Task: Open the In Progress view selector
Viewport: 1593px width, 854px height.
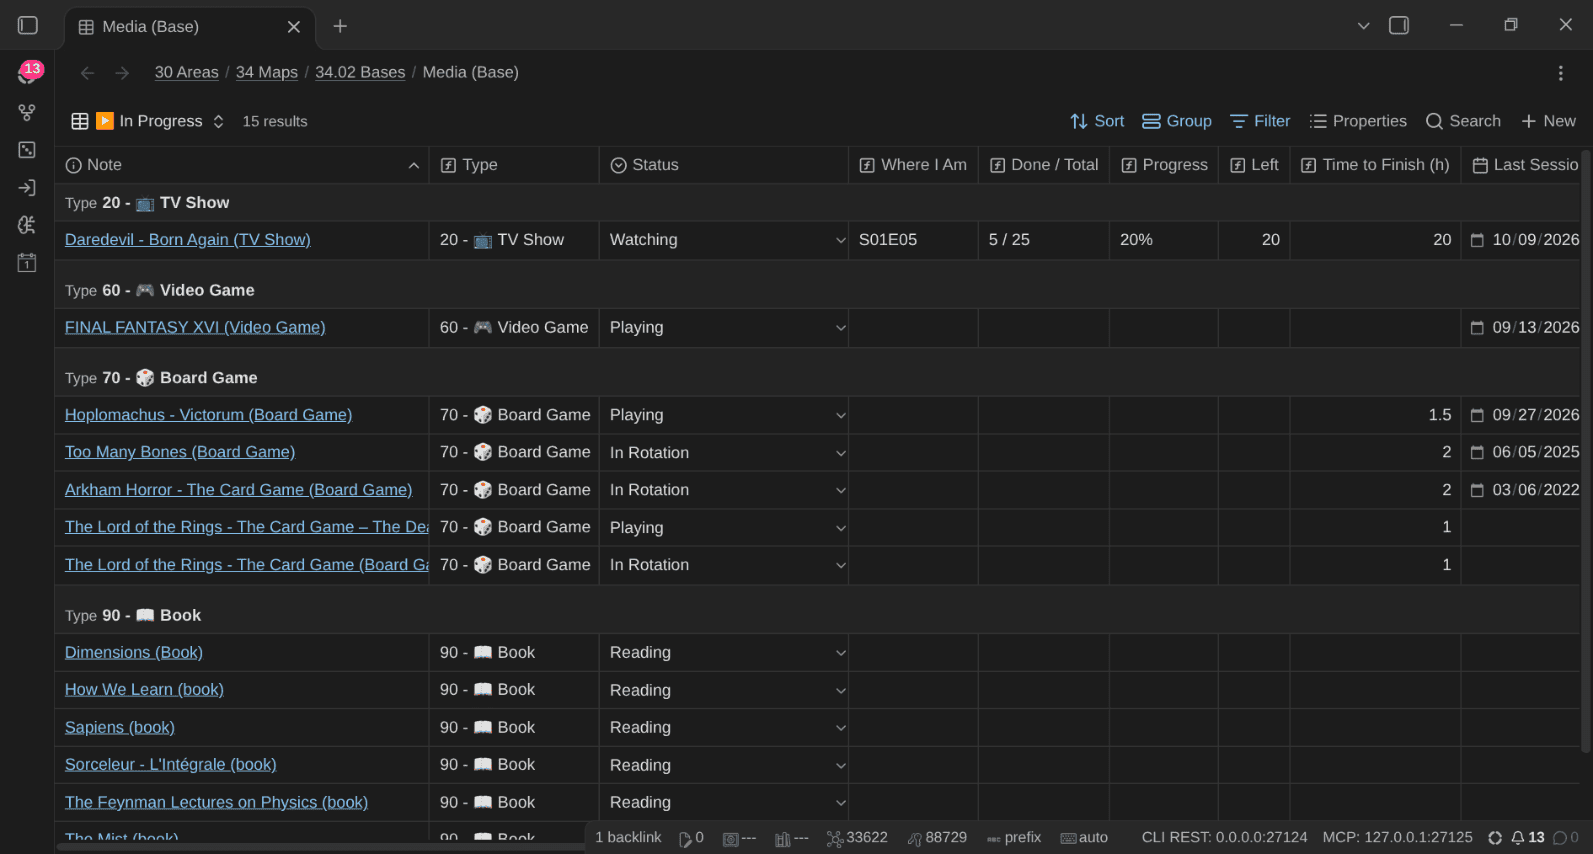Action: click(x=148, y=121)
